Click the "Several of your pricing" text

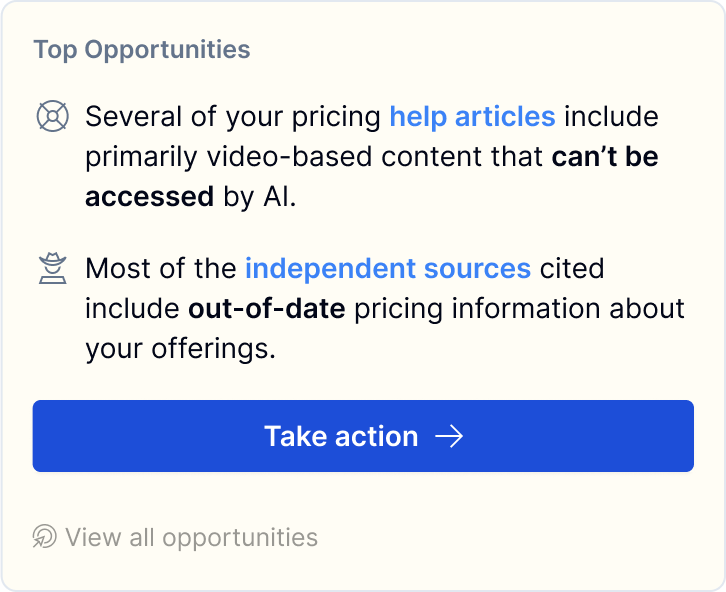(233, 117)
